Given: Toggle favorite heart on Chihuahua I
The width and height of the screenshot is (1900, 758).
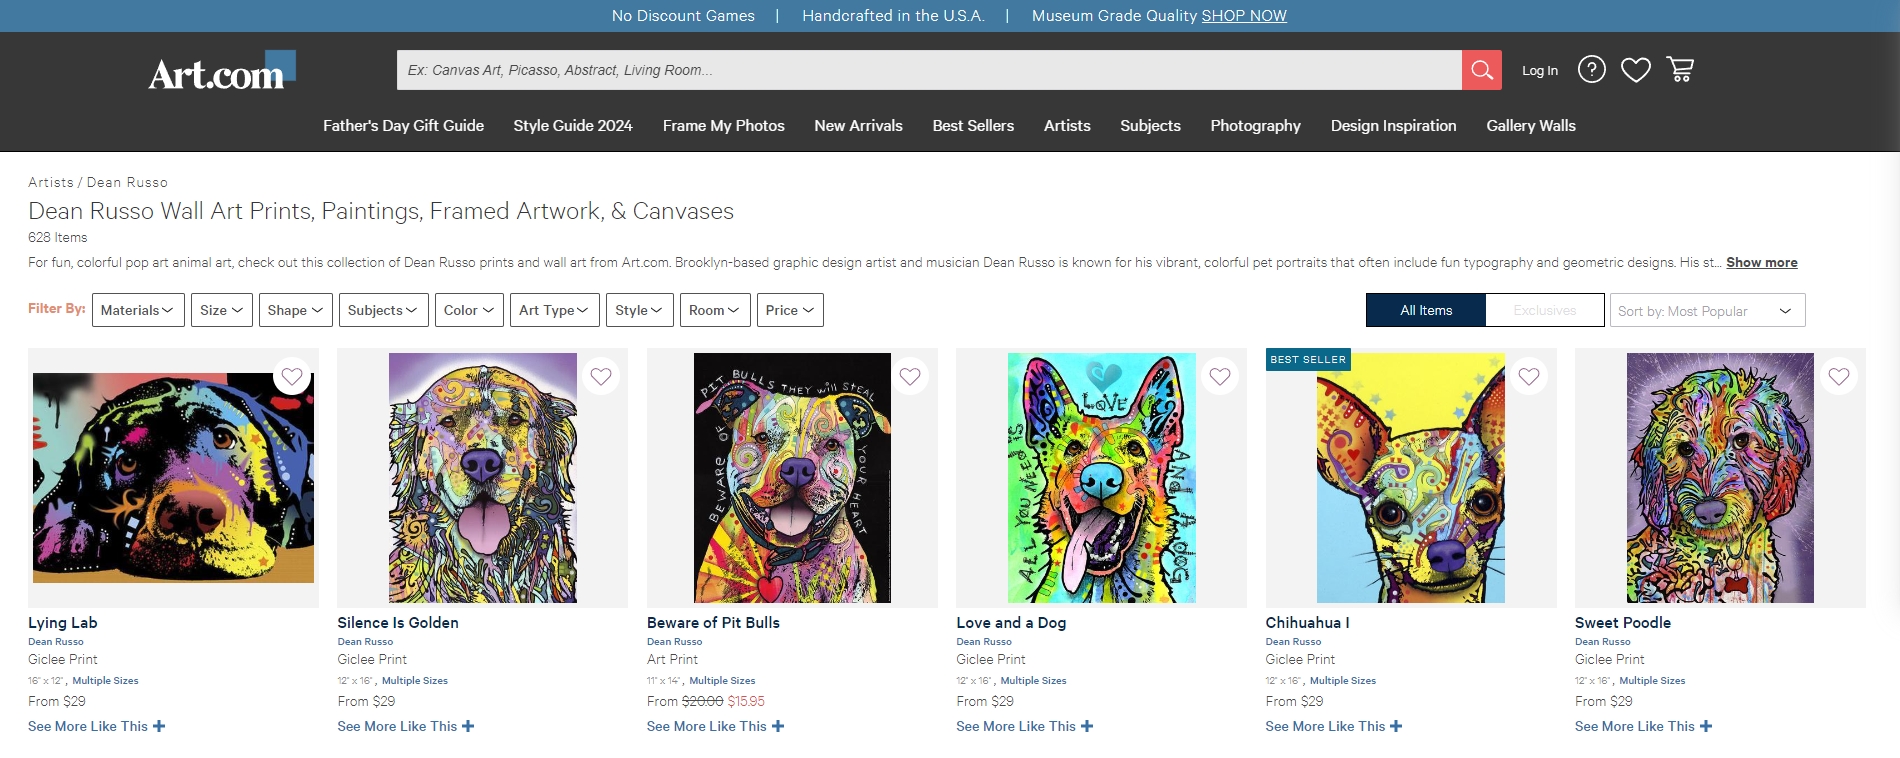Looking at the screenshot, I should coord(1529,376).
